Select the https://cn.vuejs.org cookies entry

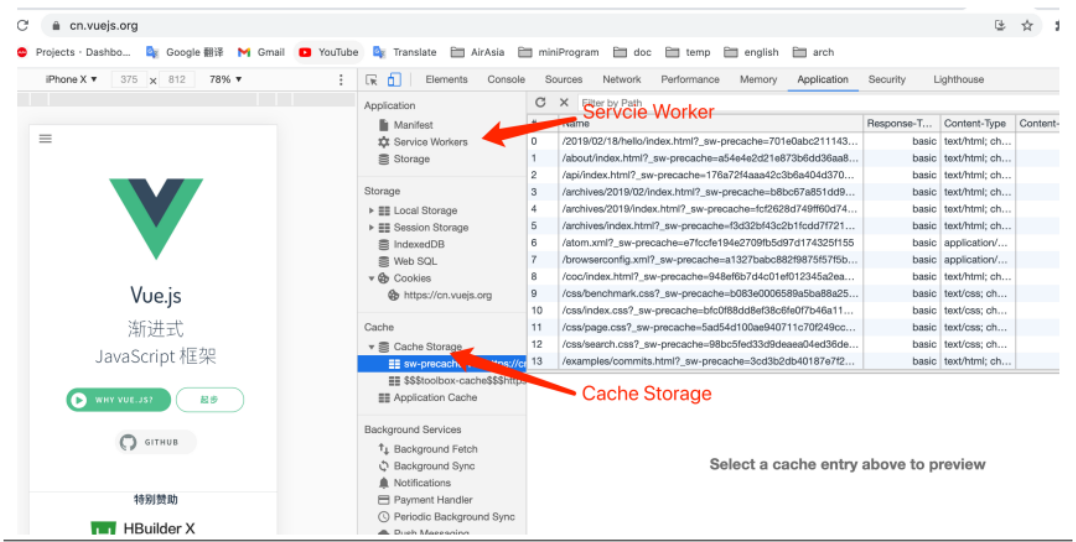[447, 296]
